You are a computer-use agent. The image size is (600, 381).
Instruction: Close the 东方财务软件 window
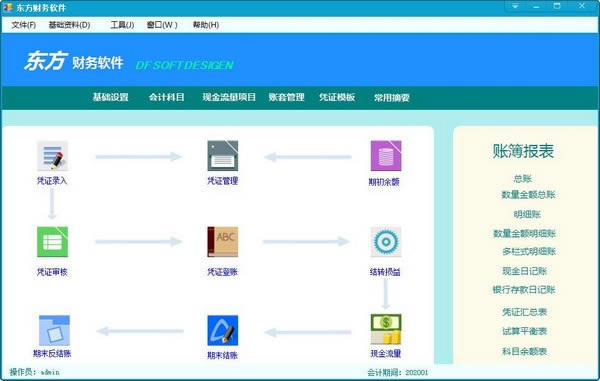582,6
